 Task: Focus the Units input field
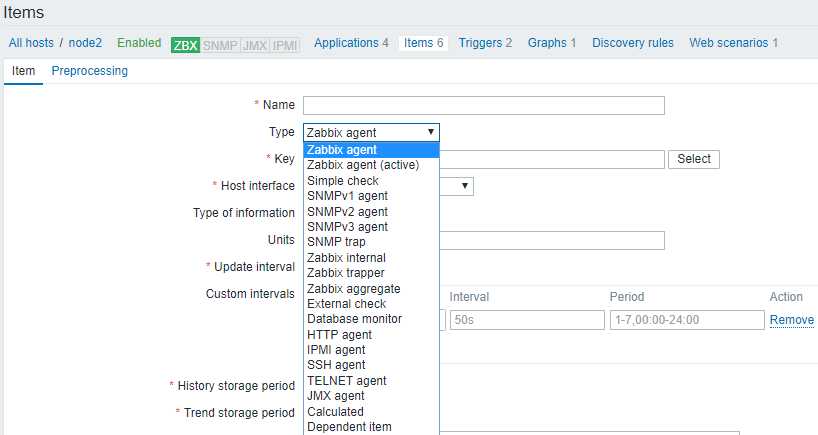tap(552, 240)
